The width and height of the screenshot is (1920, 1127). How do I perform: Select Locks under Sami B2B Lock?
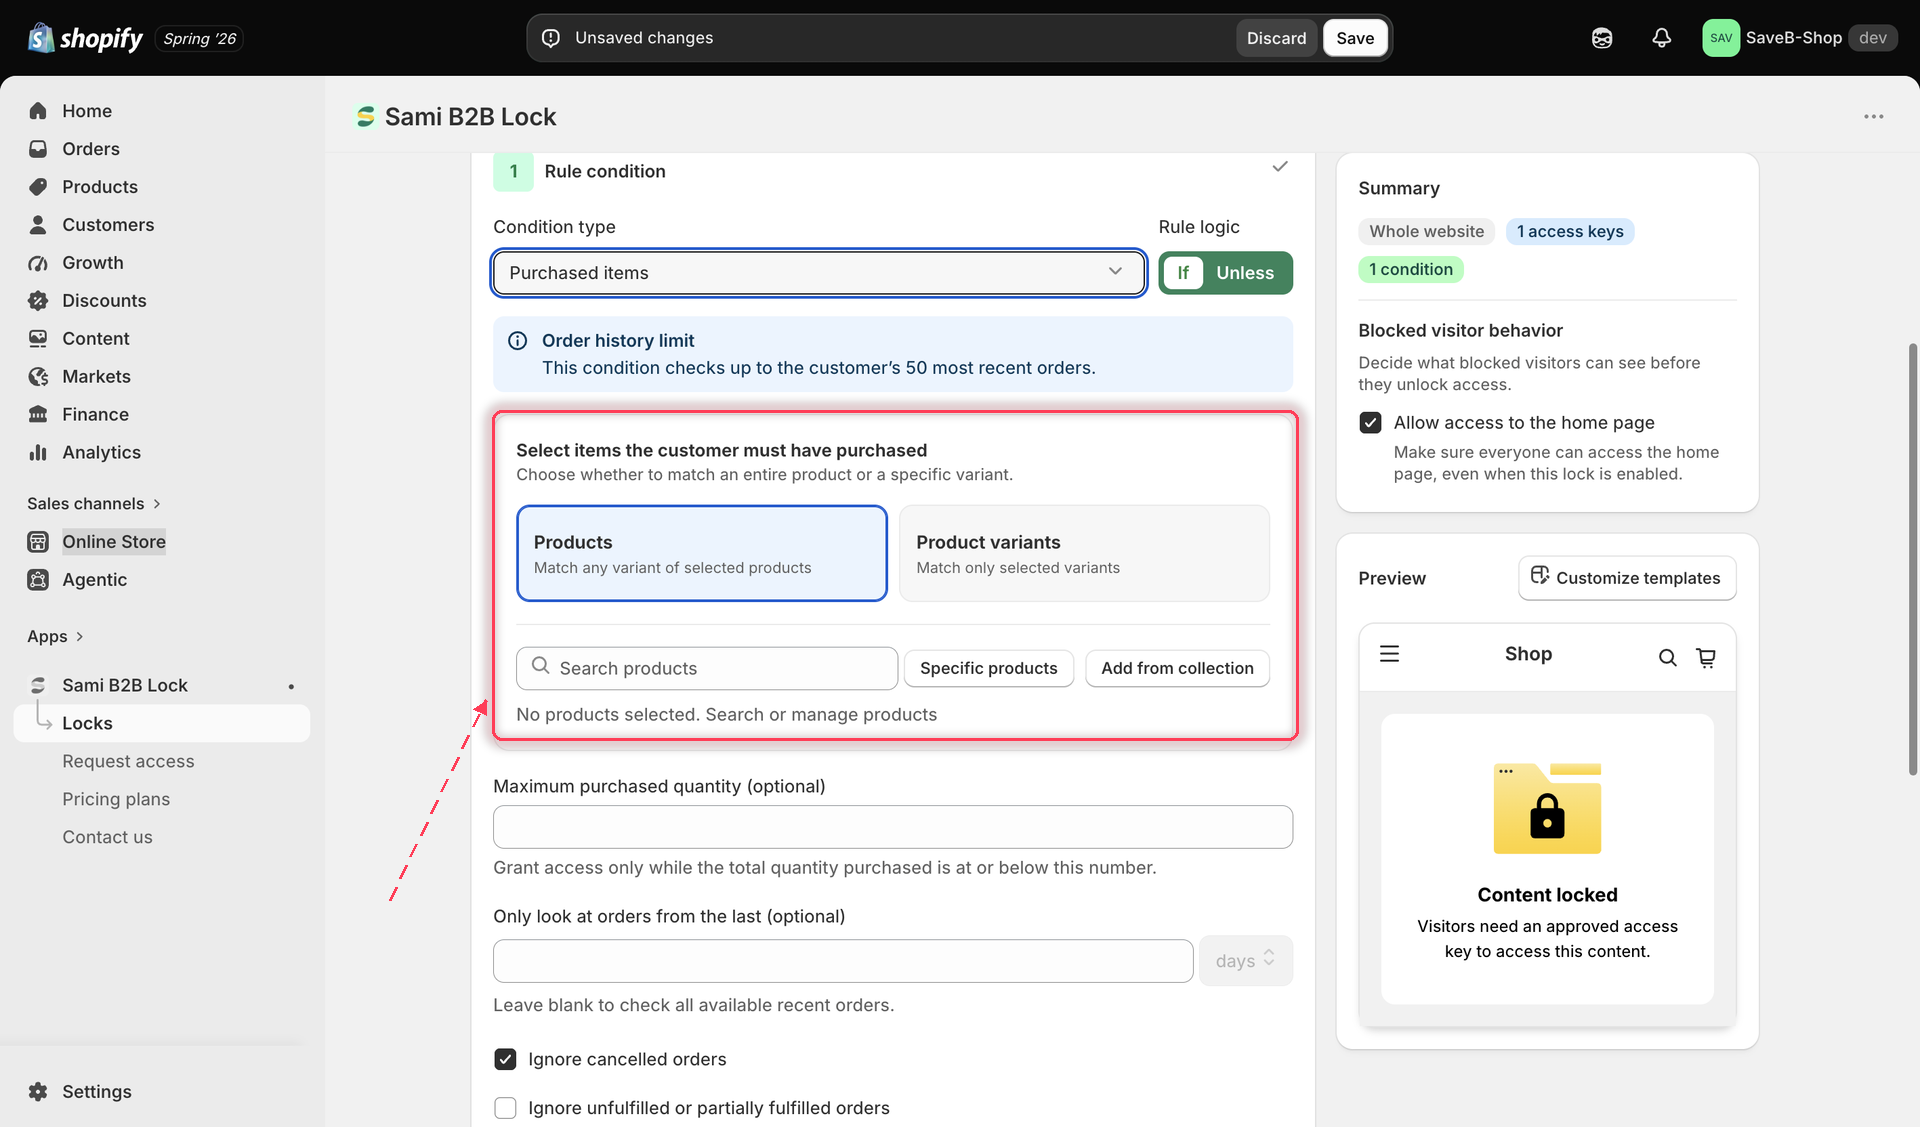point(162,723)
